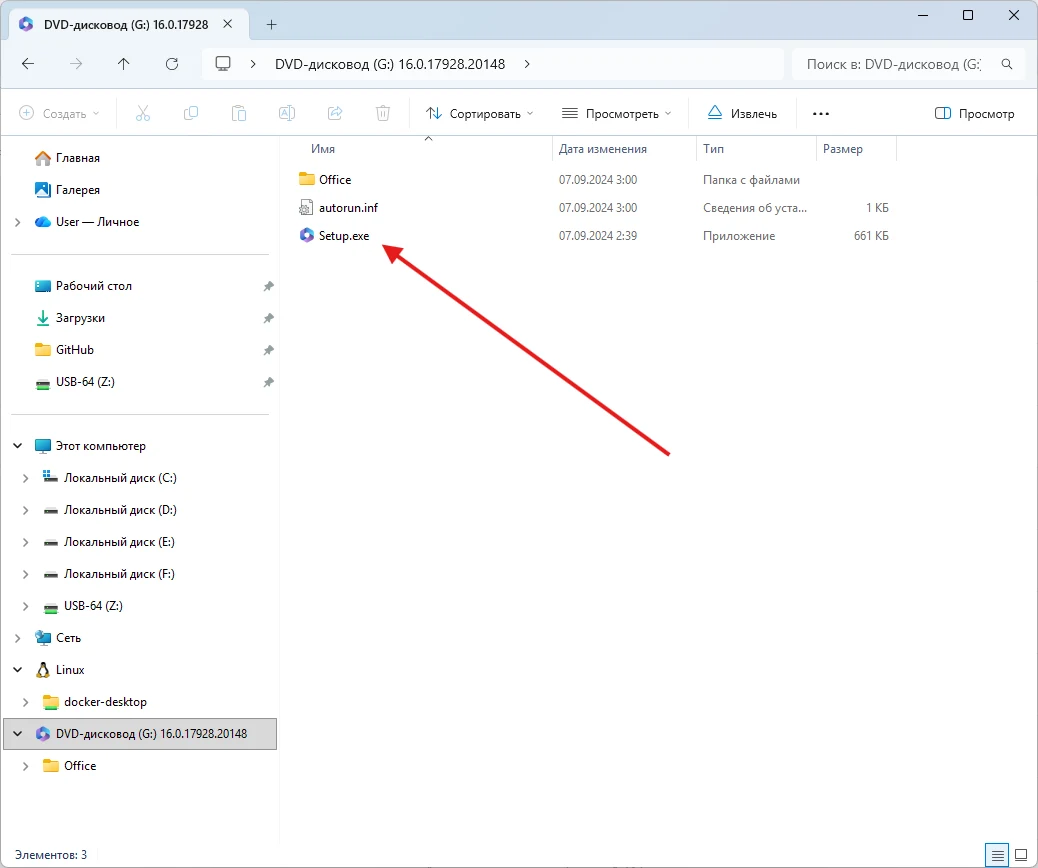
Task: Select the autorun.inf file name
Action: [x=348, y=208]
